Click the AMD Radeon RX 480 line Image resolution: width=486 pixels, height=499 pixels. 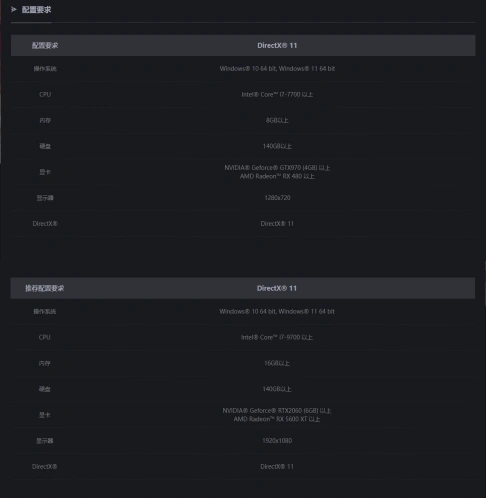click(x=277, y=176)
